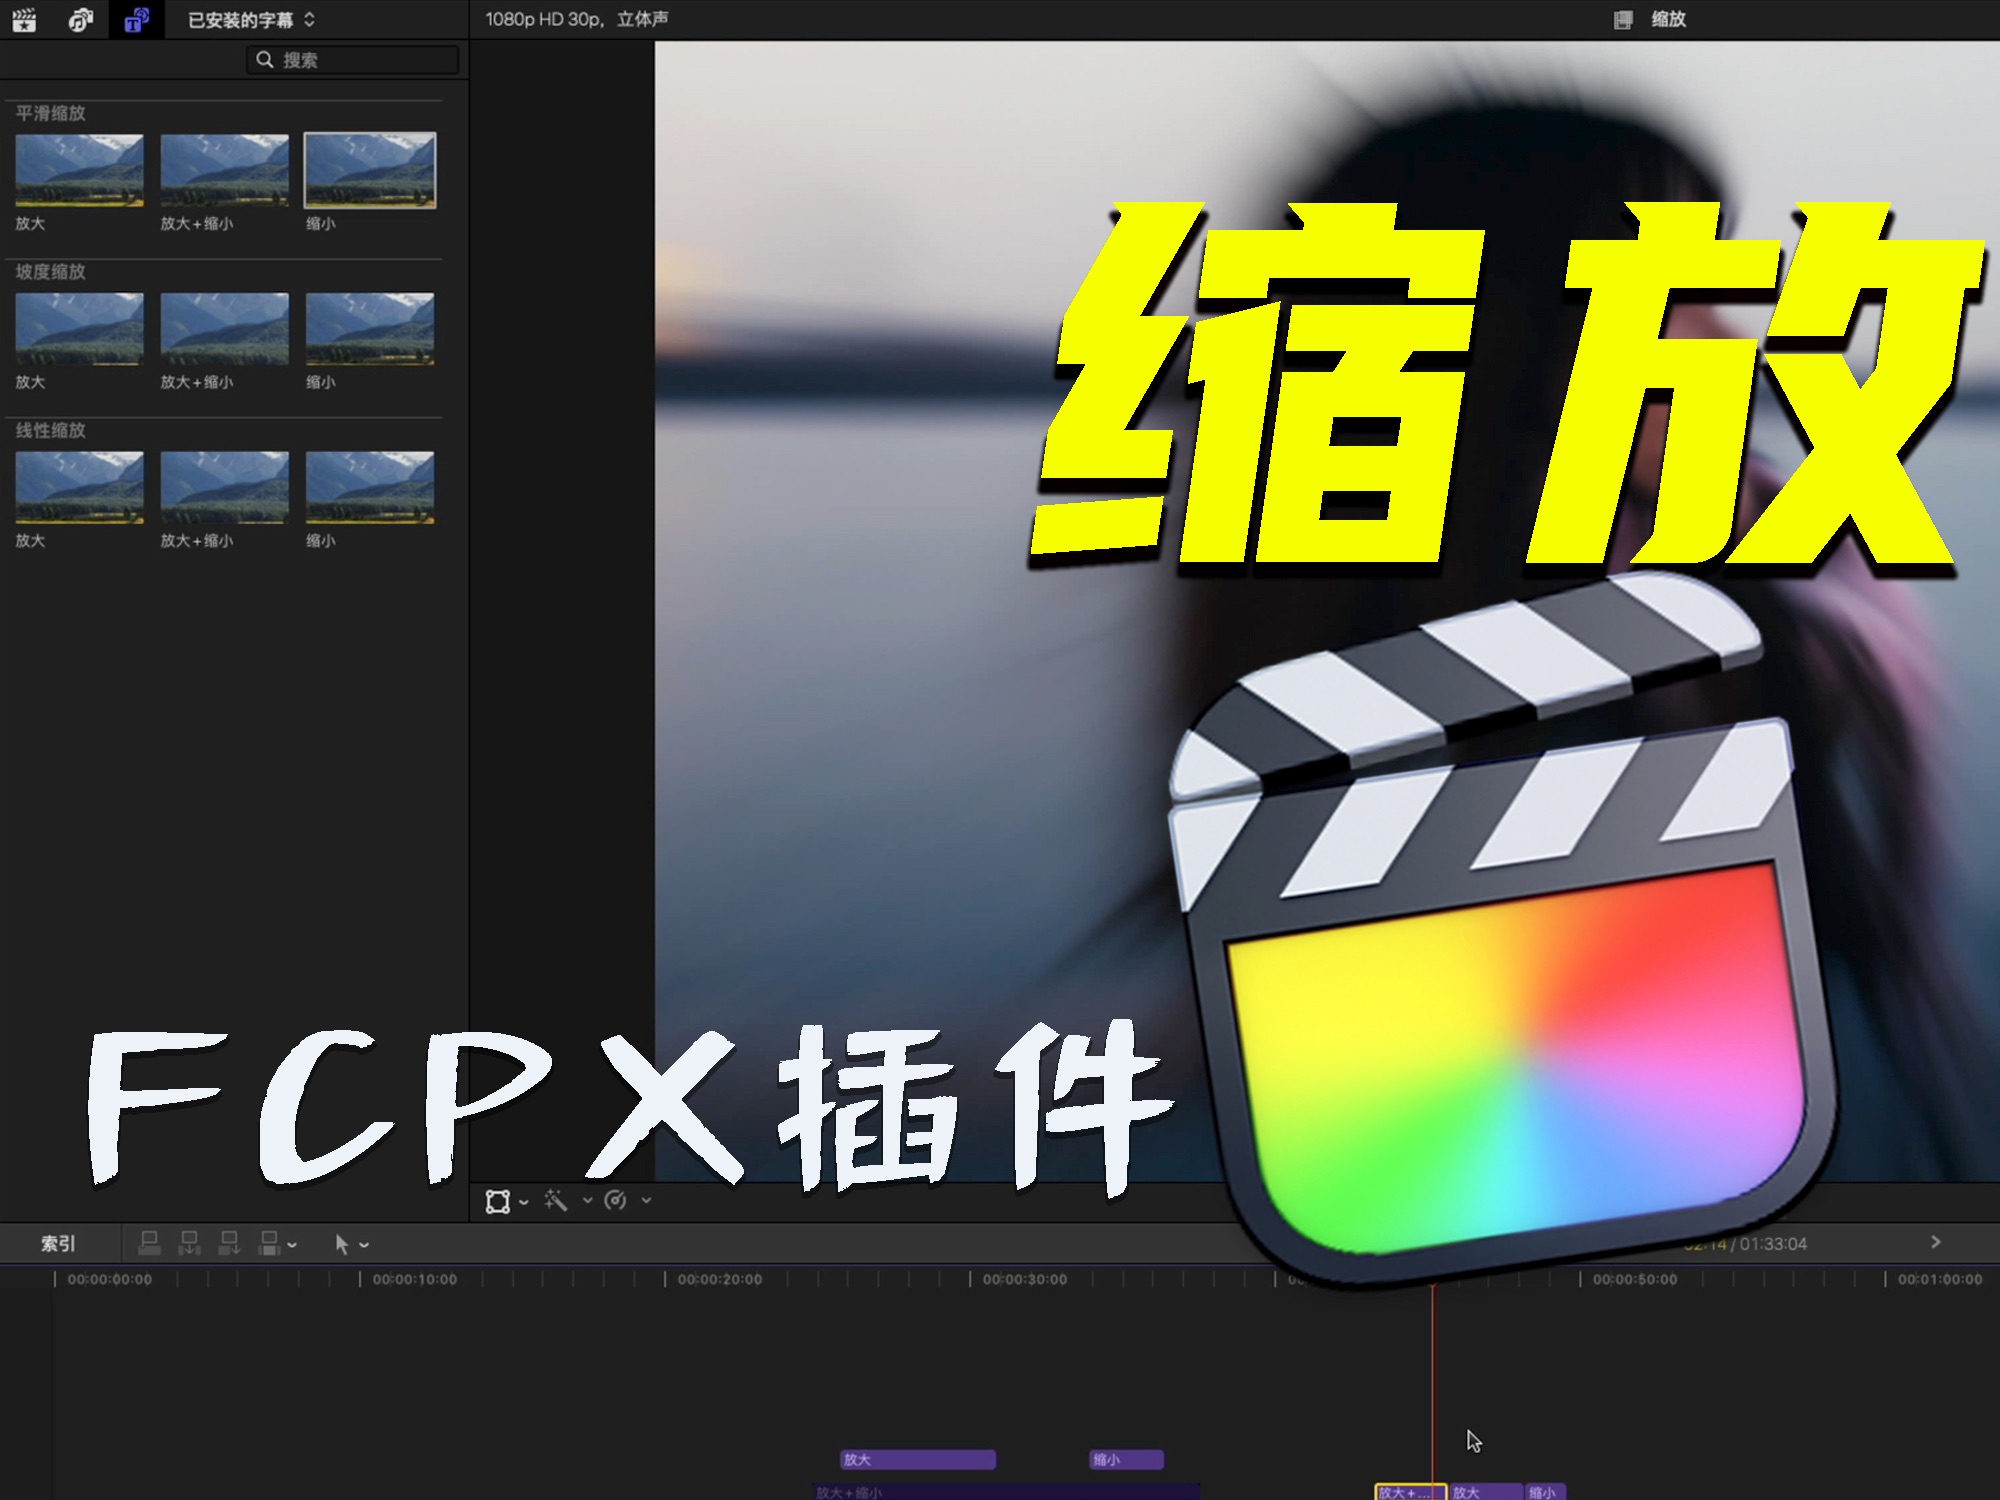The height and width of the screenshot is (1500, 2000).
Task: Click the 坡度缩放 category heading
Action: (51, 272)
